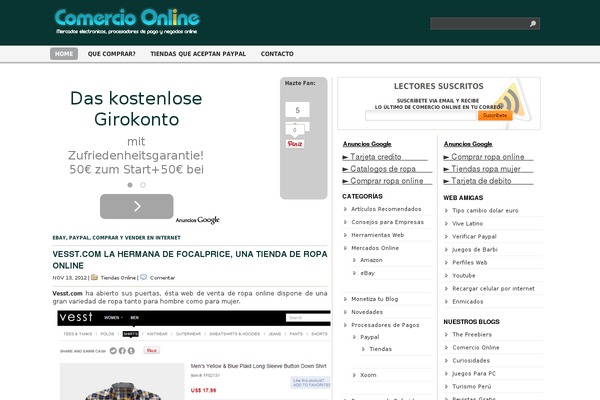The width and height of the screenshot is (600, 400).
Task: Open the HOME menu tab
Action: tap(64, 54)
